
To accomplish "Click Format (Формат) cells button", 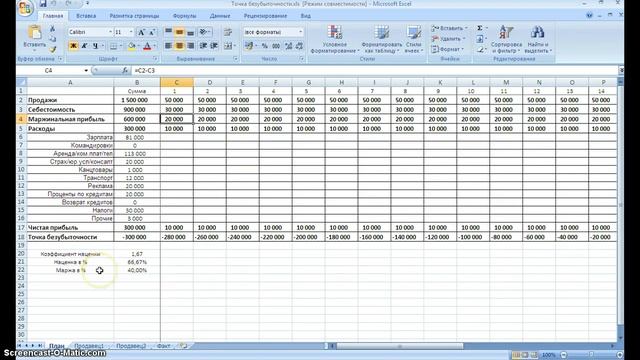I will click(x=447, y=49).
